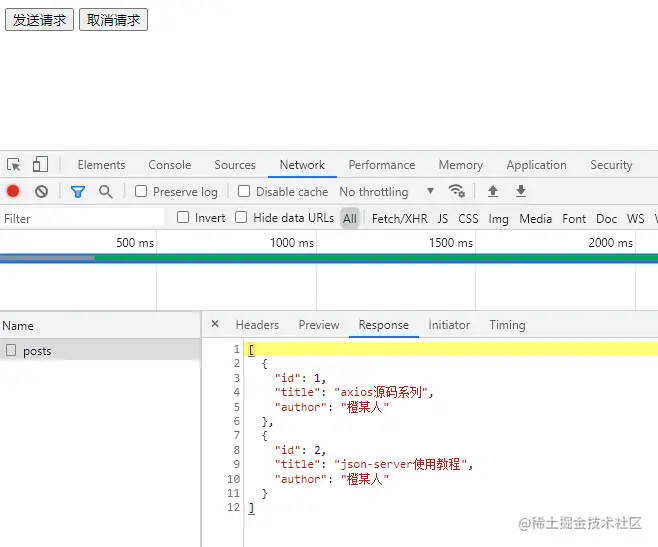
Task: Click the 1000 ms timeline marker
Action: (292, 243)
